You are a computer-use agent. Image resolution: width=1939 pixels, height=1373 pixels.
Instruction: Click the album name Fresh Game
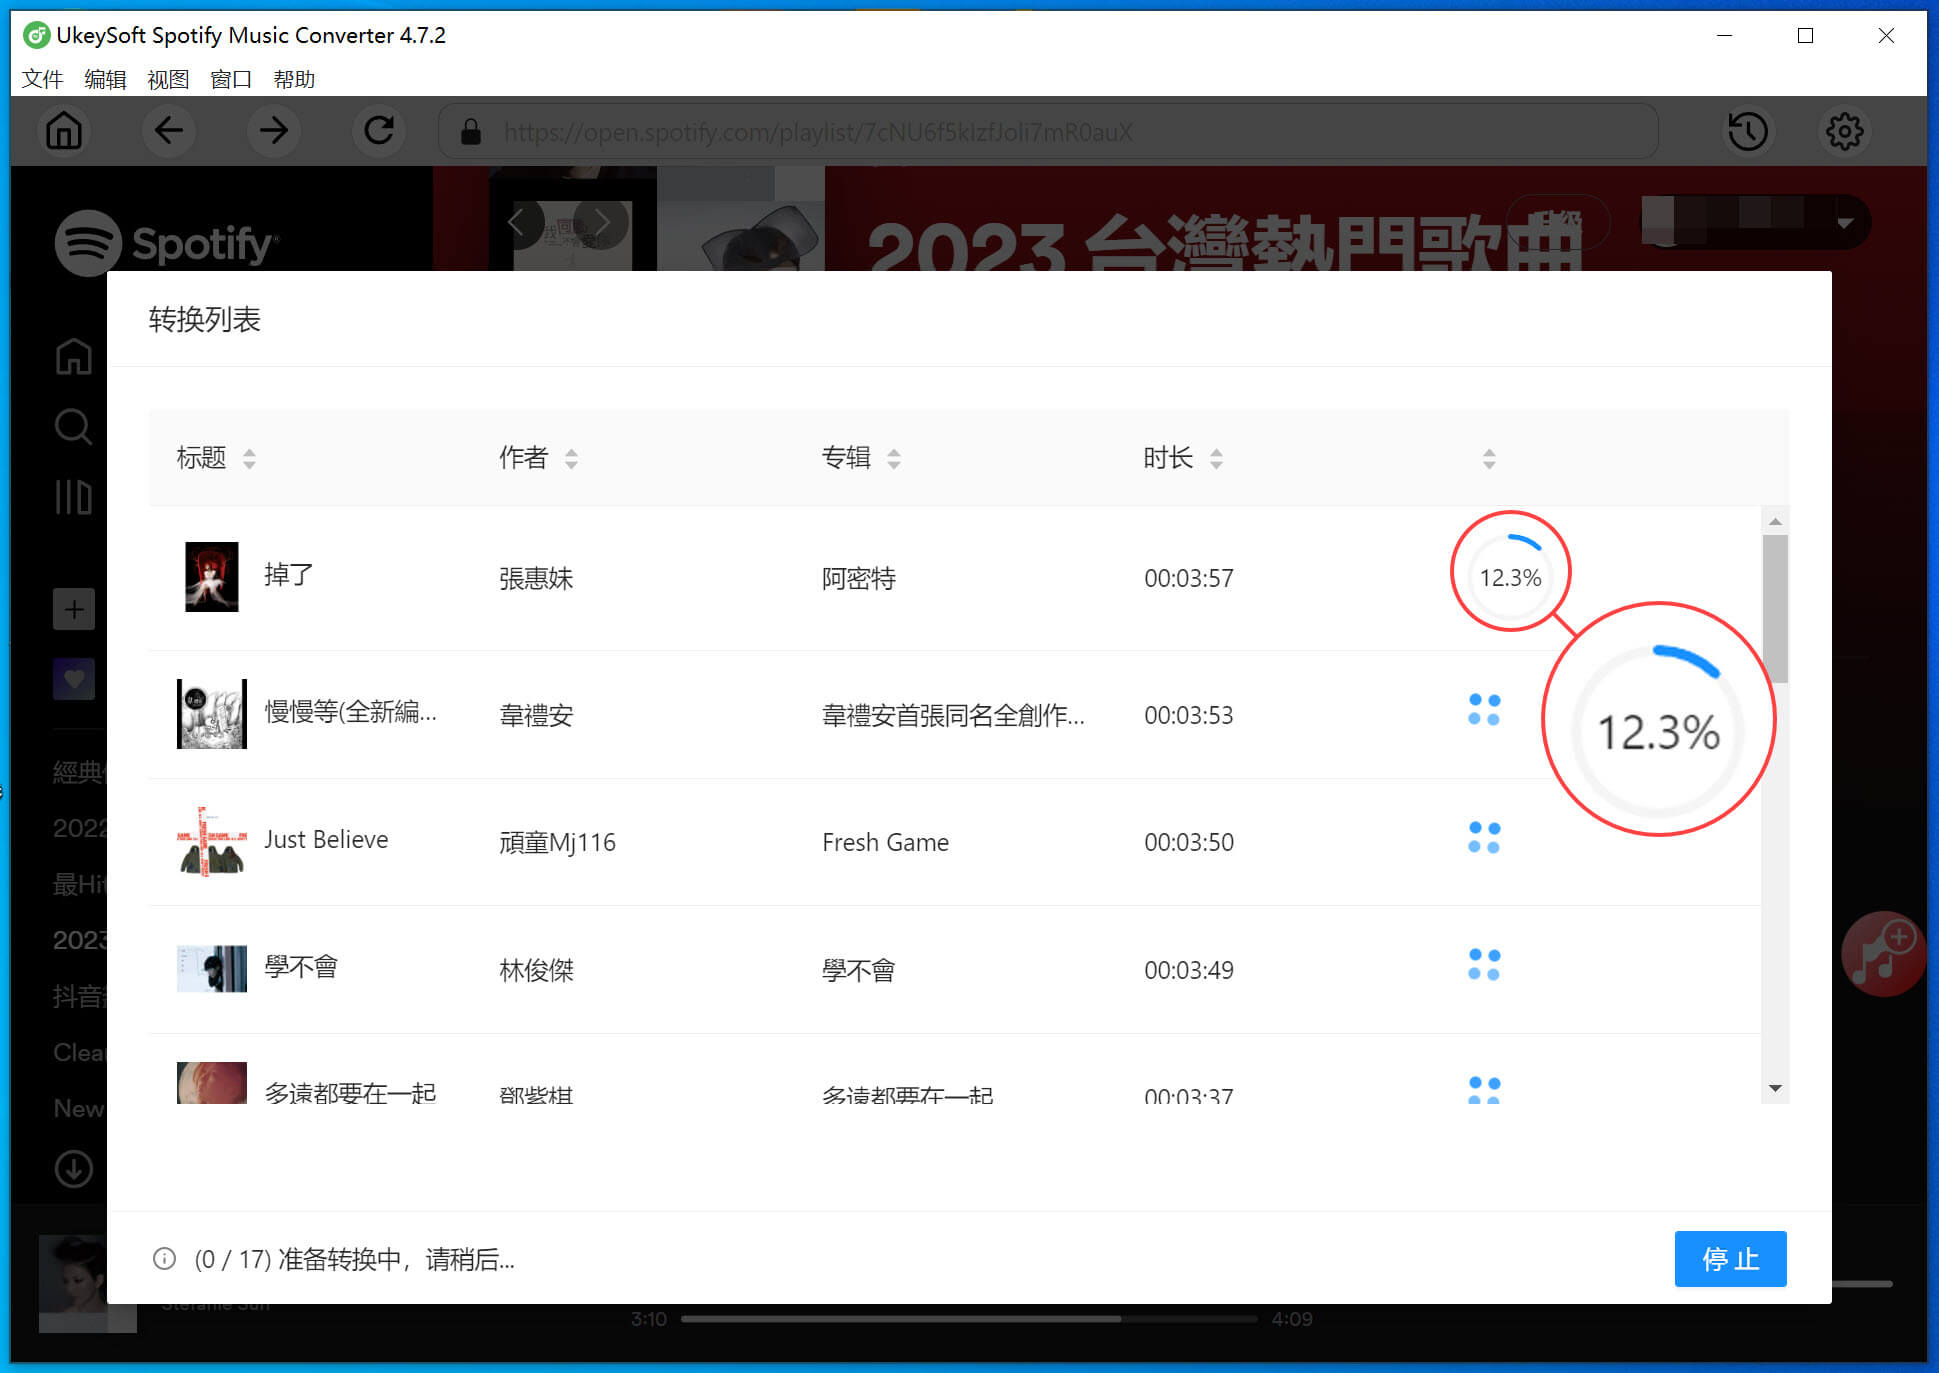tap(885, 842)
